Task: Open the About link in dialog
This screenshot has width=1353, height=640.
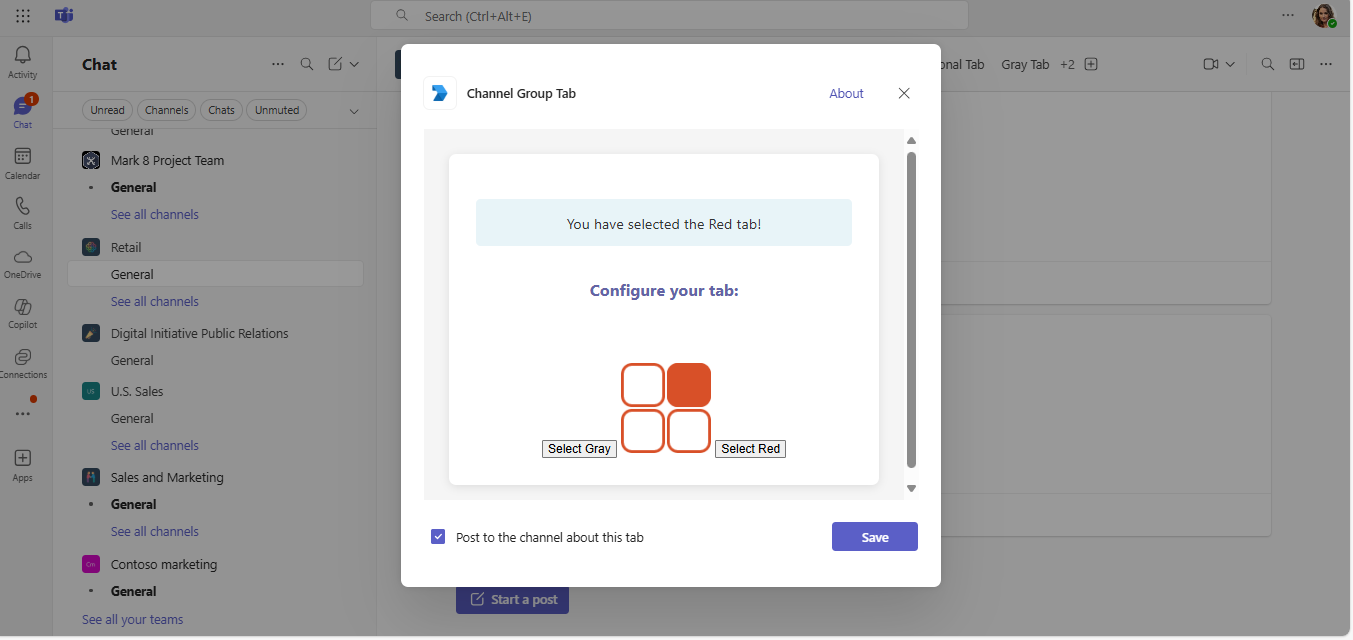Action: [846, 93]
